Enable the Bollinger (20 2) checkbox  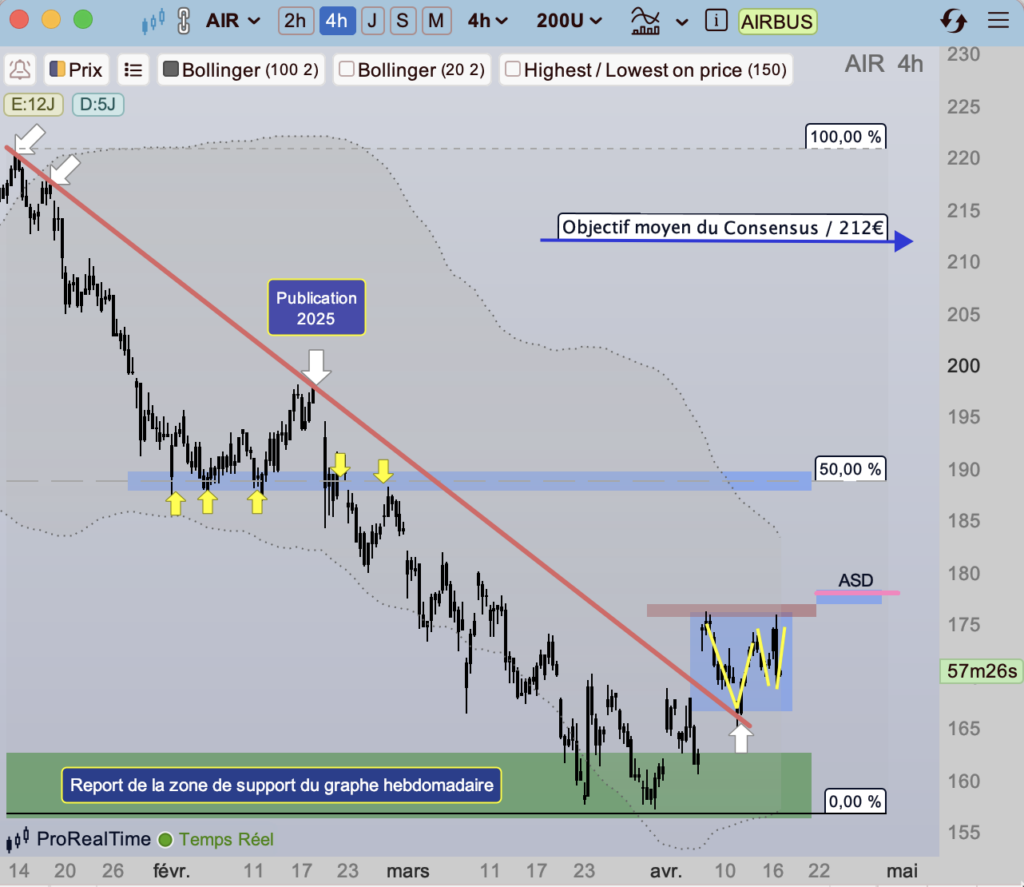(x=347, y=70)
